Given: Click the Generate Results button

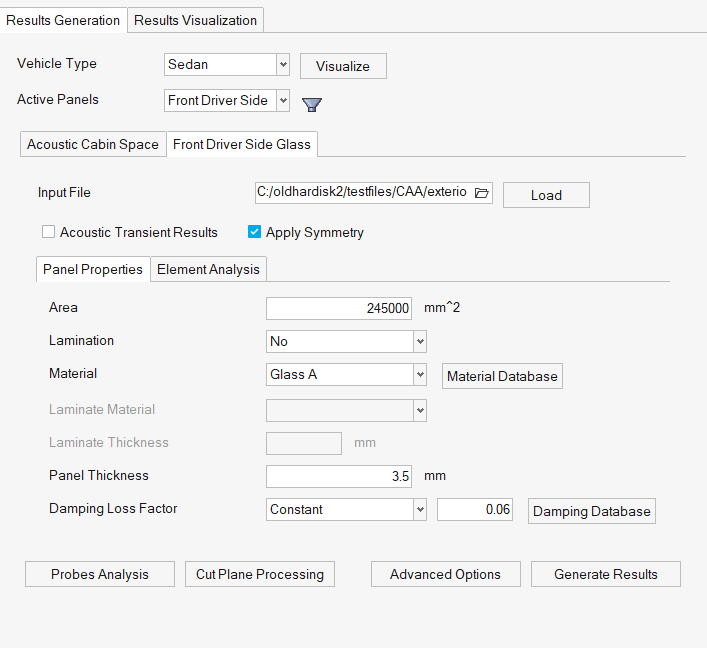Looking at the screenshot, I should 605,574.
